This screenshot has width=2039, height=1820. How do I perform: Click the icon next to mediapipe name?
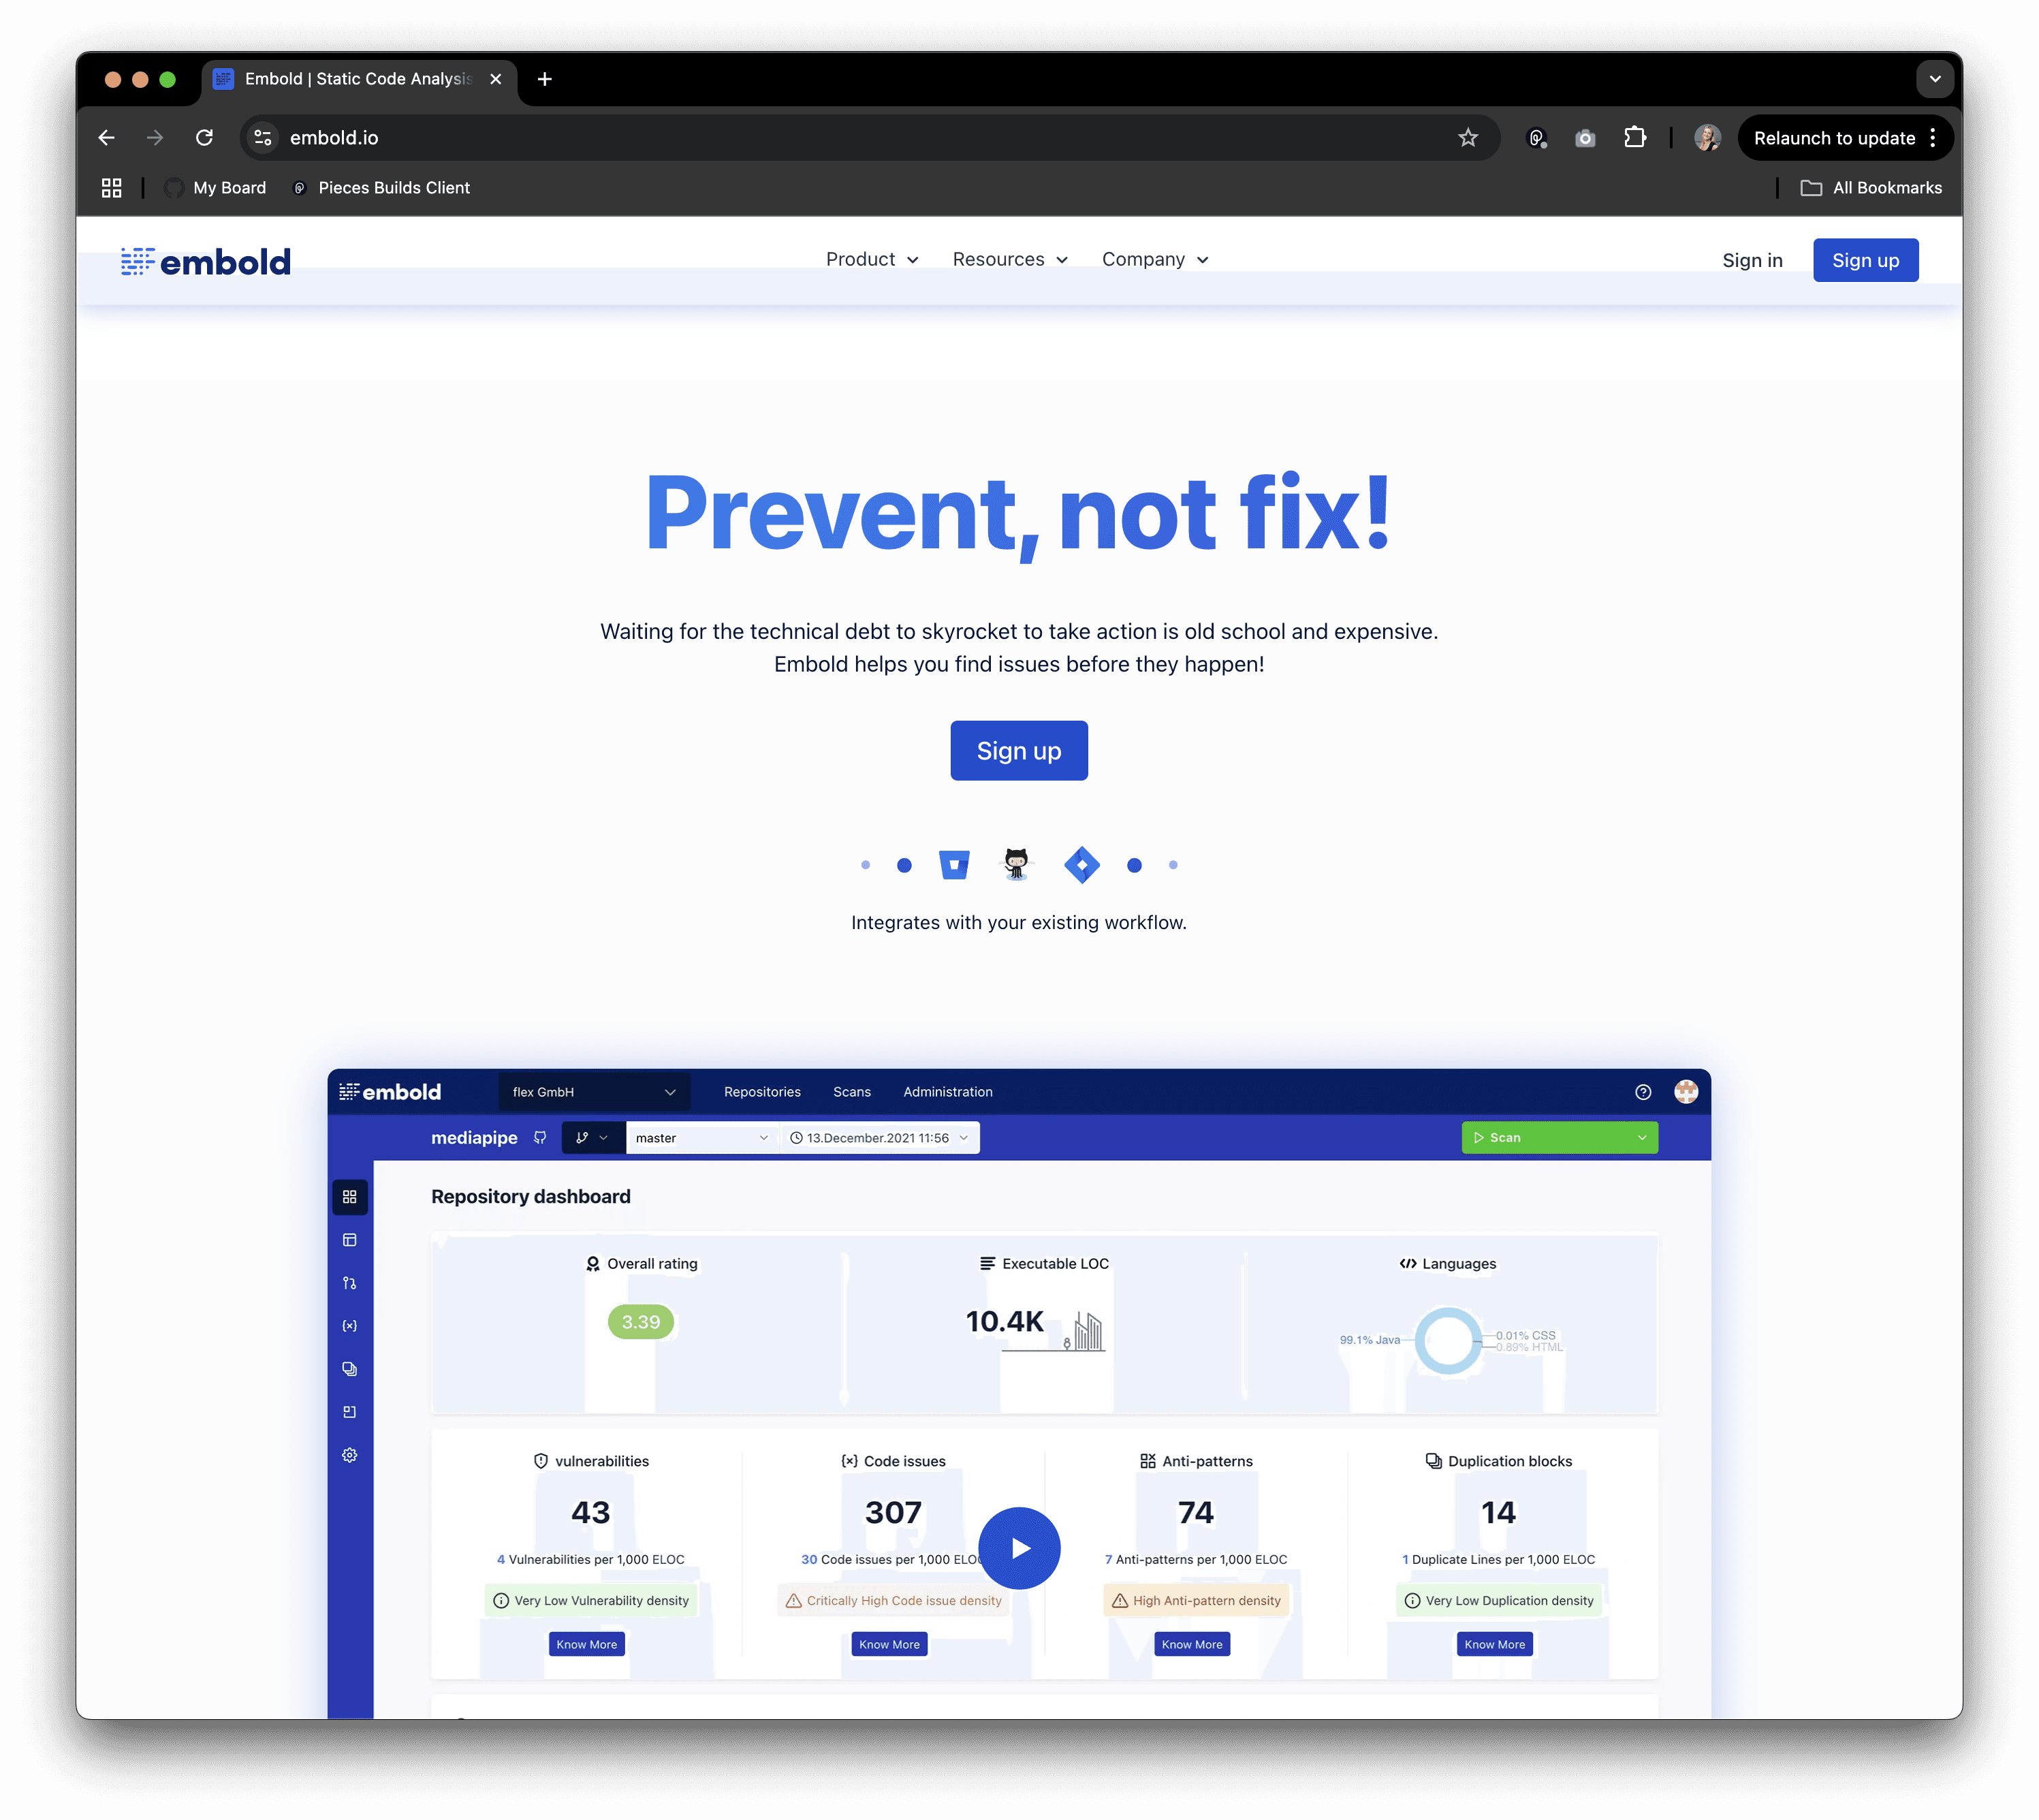coord(540,1138)
